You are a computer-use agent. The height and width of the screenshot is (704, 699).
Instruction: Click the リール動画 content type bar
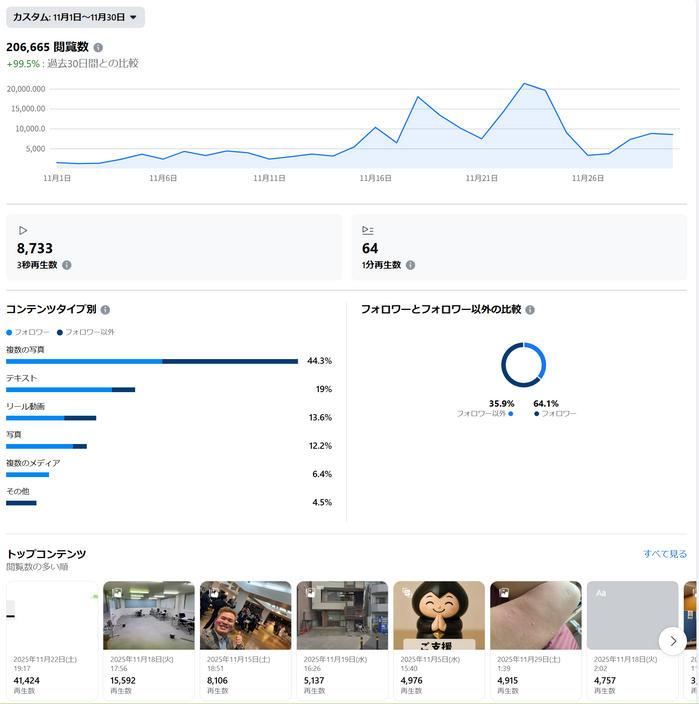click(x=51, y=417)
